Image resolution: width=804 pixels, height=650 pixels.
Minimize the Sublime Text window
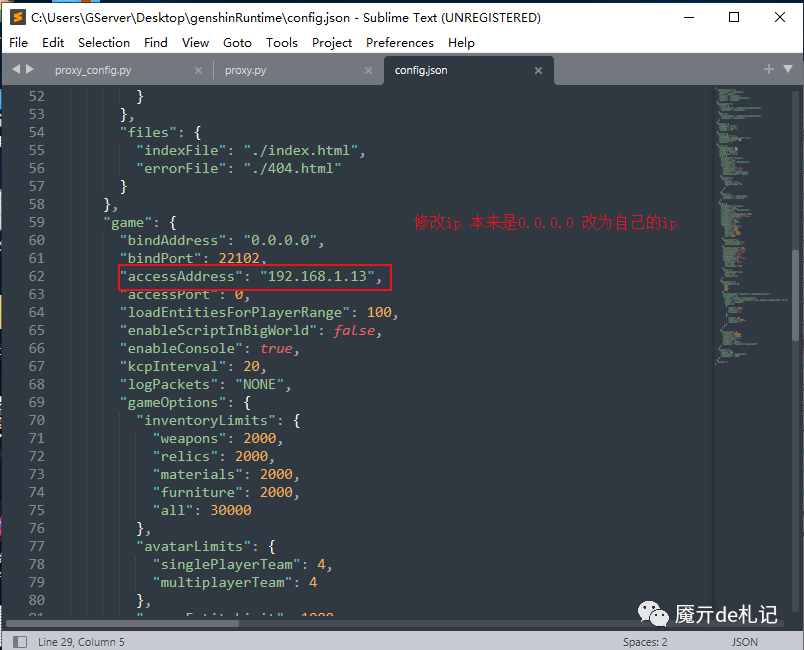pyautogui.click(x=689, y=17)
